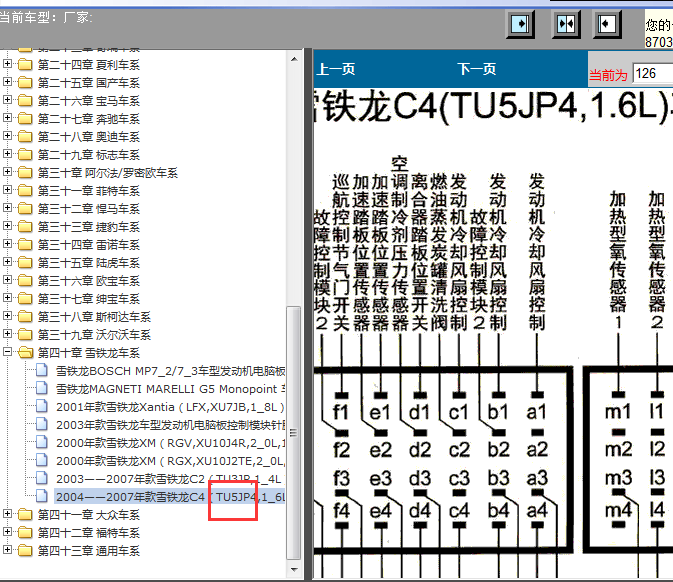Click document icon of 2001年款雪铁龙Xantia entry
Image resolution: width=673 pixels, height=582 pixels.
tap(42, 406)
